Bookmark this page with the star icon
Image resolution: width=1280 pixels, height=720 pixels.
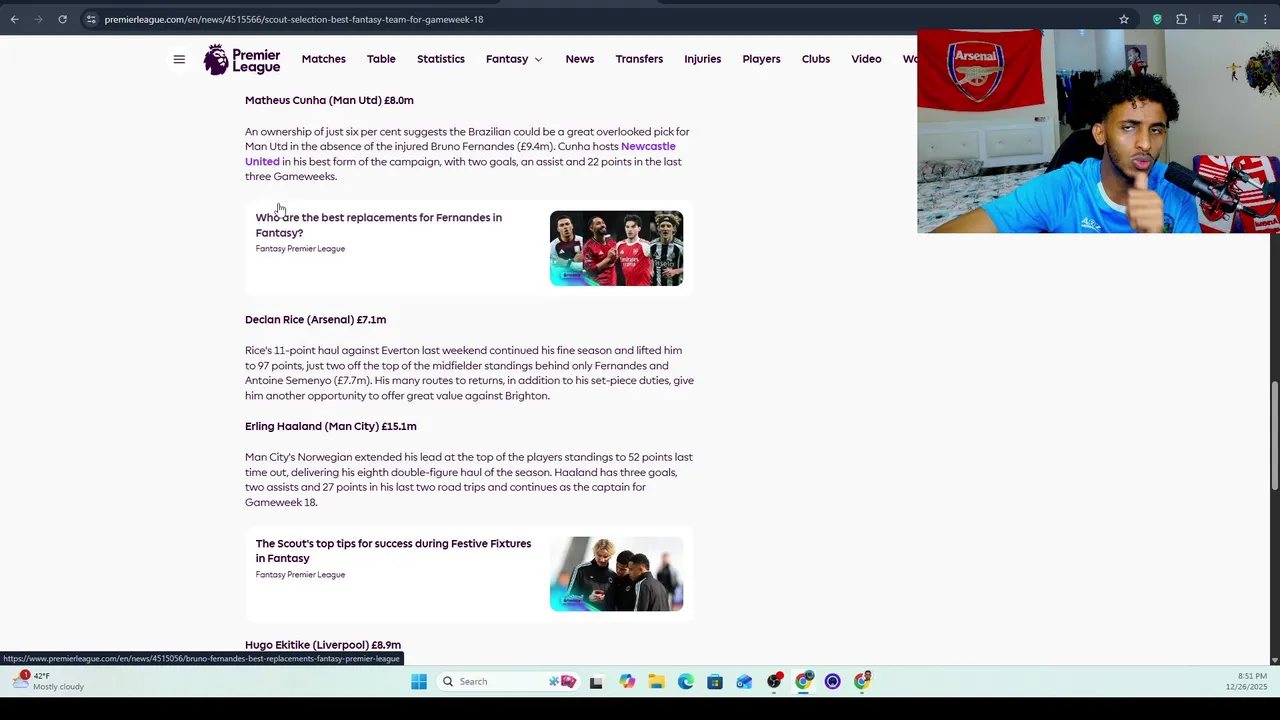[1124, 19]
